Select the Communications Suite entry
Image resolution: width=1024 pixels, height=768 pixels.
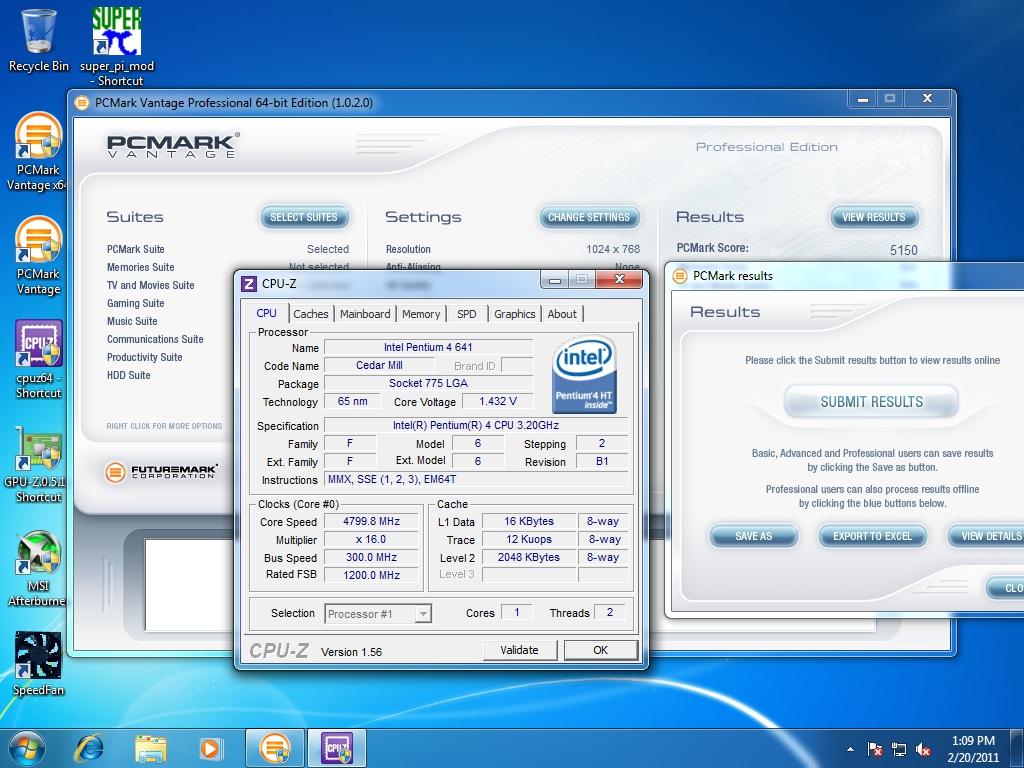(x=155, y=340)
